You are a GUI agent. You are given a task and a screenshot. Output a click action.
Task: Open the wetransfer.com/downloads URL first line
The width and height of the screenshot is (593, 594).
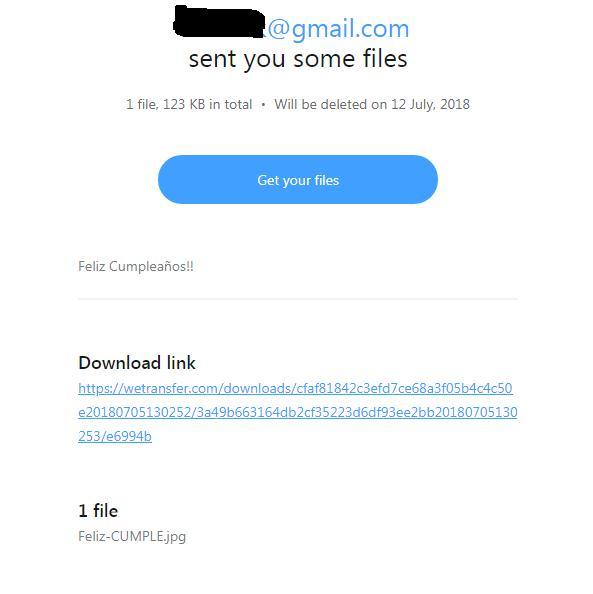(295, 388)
